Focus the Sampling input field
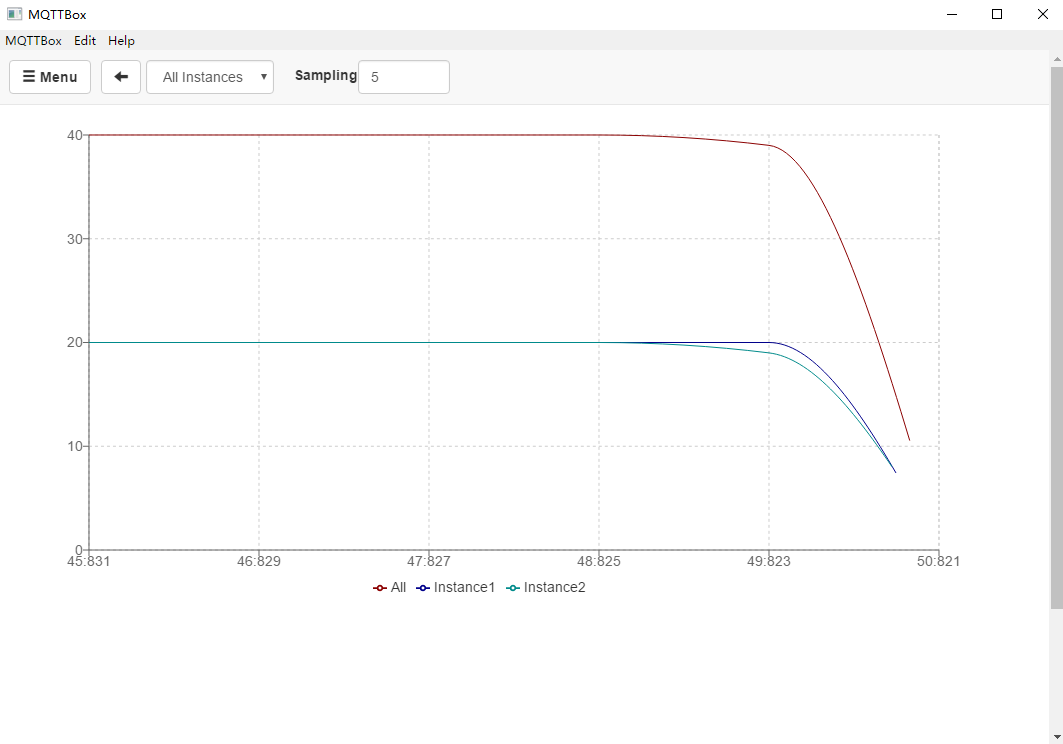Viewport: 1063px width, 744px height. [403, 77]
